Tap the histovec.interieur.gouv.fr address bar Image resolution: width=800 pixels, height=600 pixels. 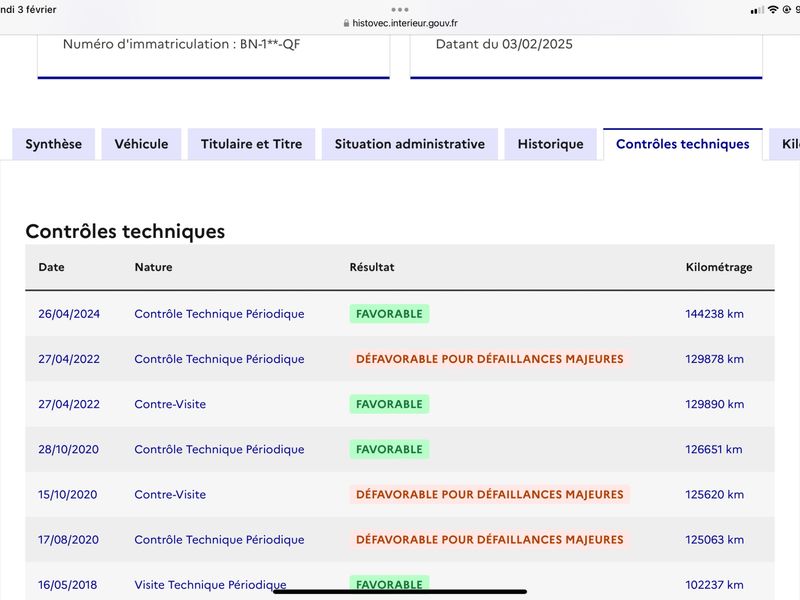401,23
